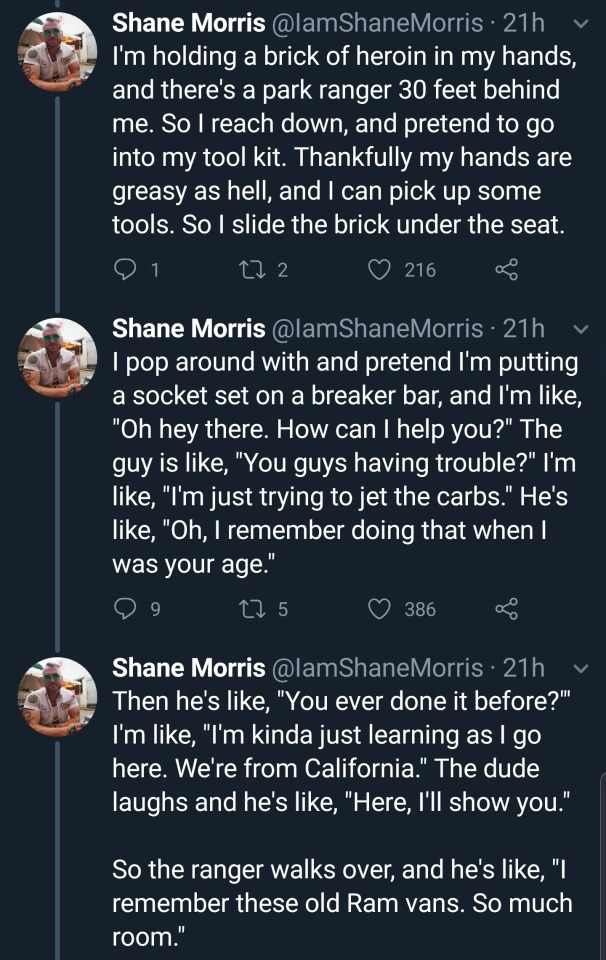Image resolution: width=606 pixels, height=960 pixels.
Task: Tap Shane Morris avatar on second tweet
Action: coord(58,355)
